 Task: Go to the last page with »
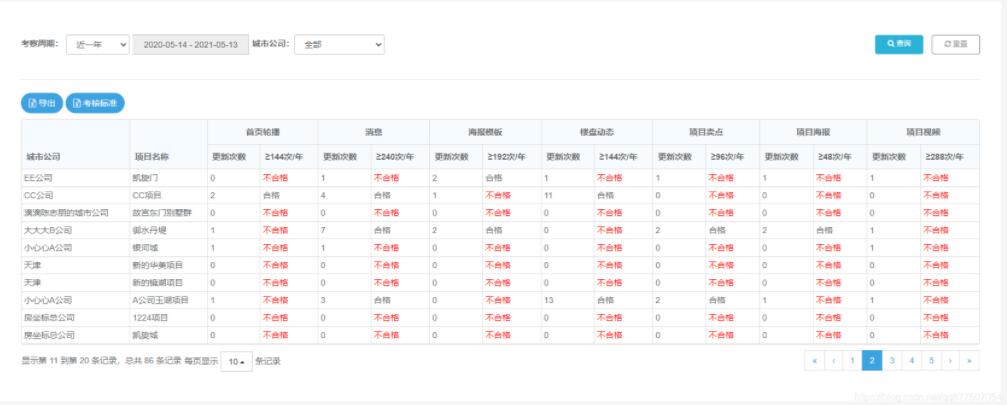(x=970, y=361)
